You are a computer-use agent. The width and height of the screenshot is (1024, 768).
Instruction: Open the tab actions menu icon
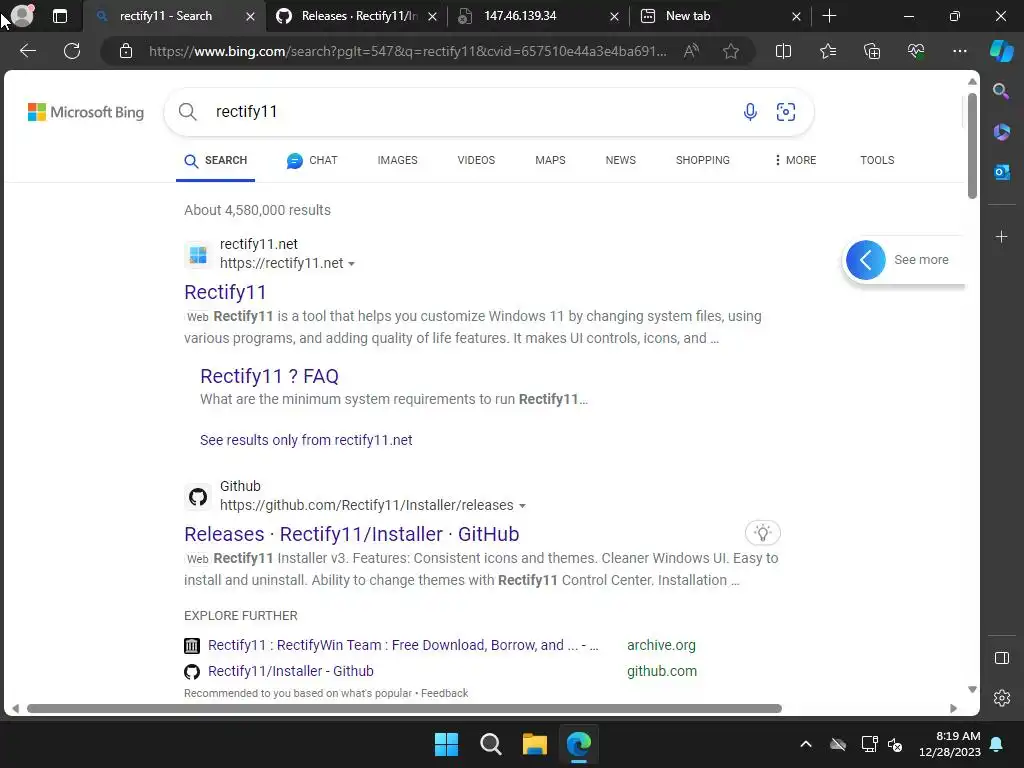(x=60, y=16)
